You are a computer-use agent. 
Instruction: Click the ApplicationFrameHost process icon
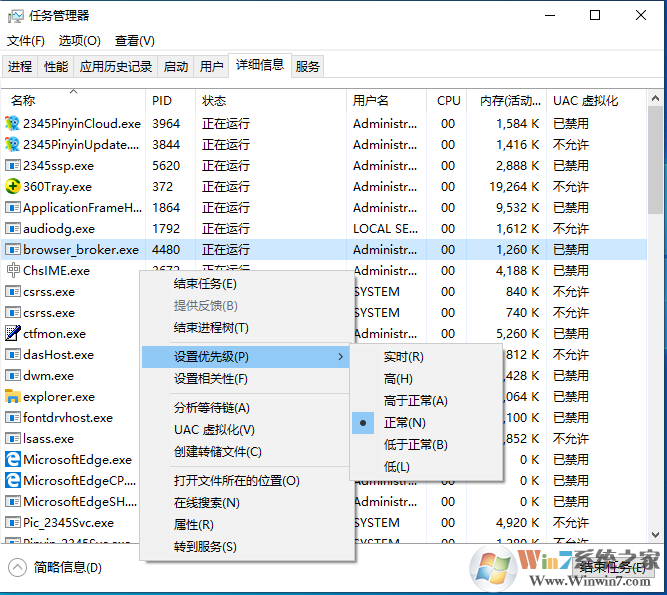(x=13, y=208)
